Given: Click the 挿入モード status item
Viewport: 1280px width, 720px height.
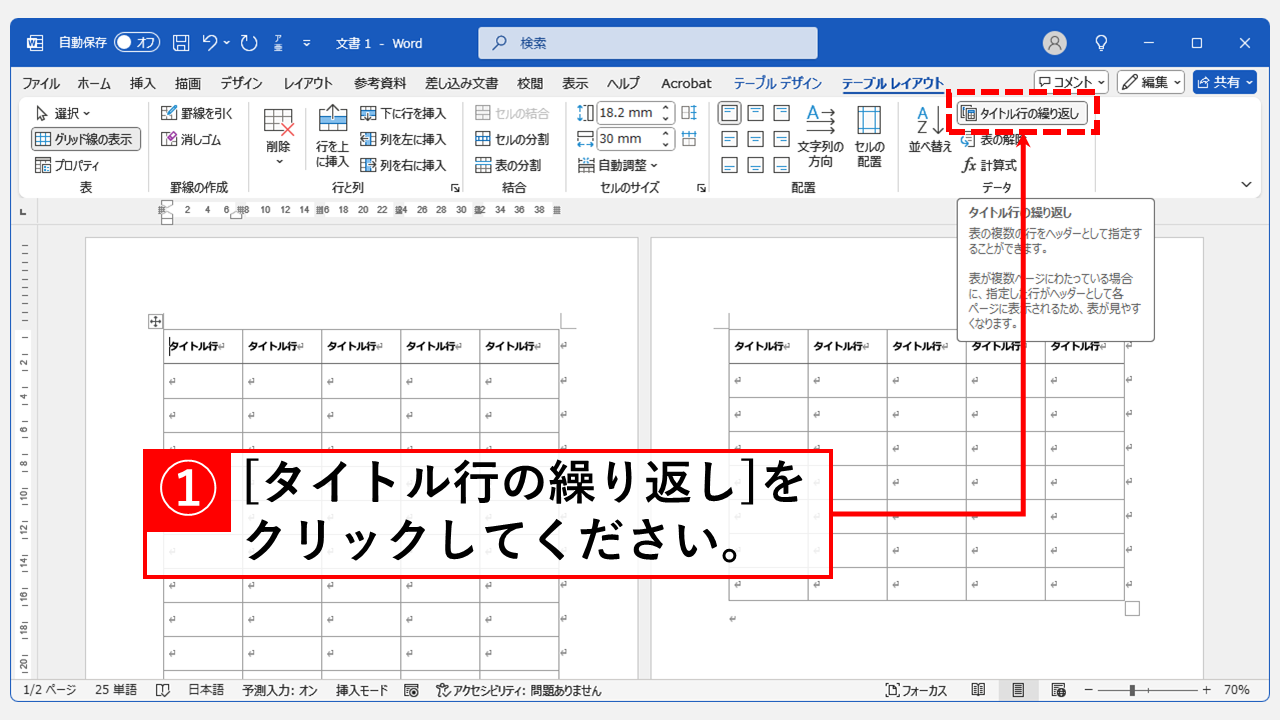Looking at the screenshot, I should click(362, 690).
